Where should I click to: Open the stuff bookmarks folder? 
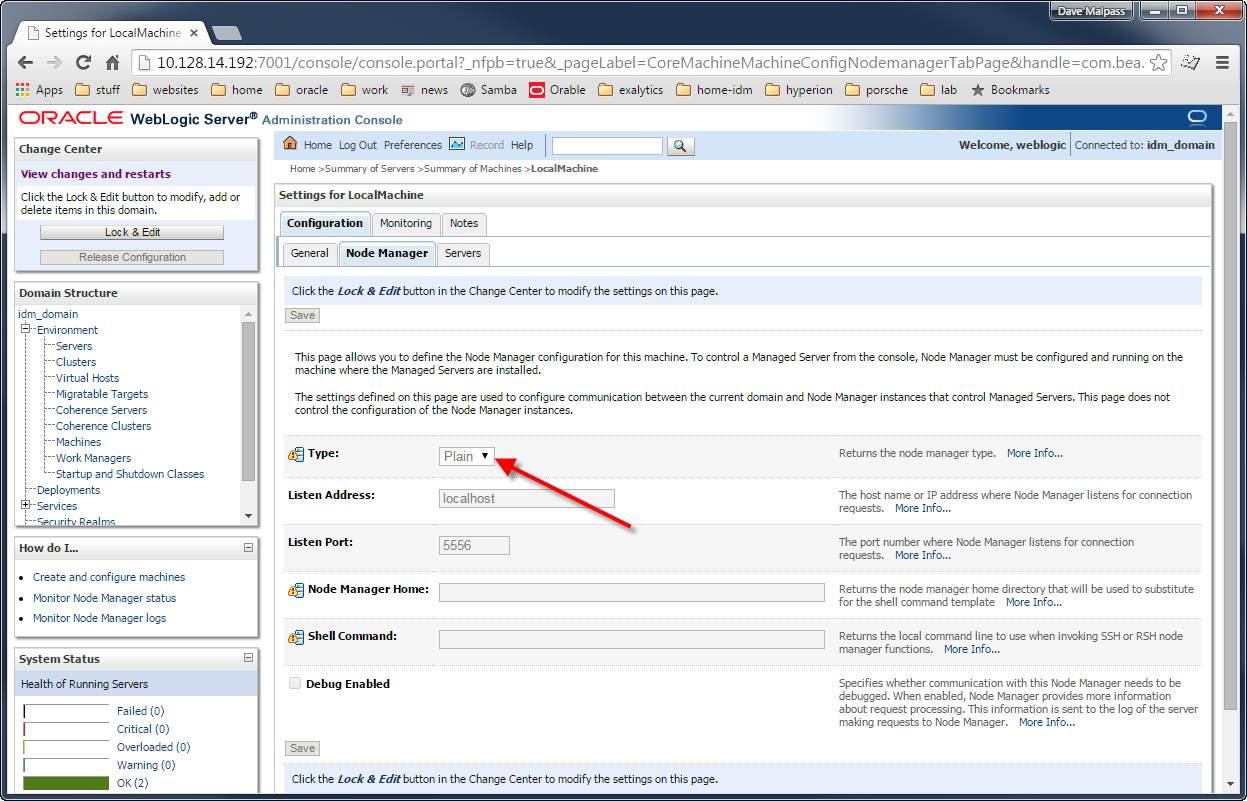(x=98, y=90)
